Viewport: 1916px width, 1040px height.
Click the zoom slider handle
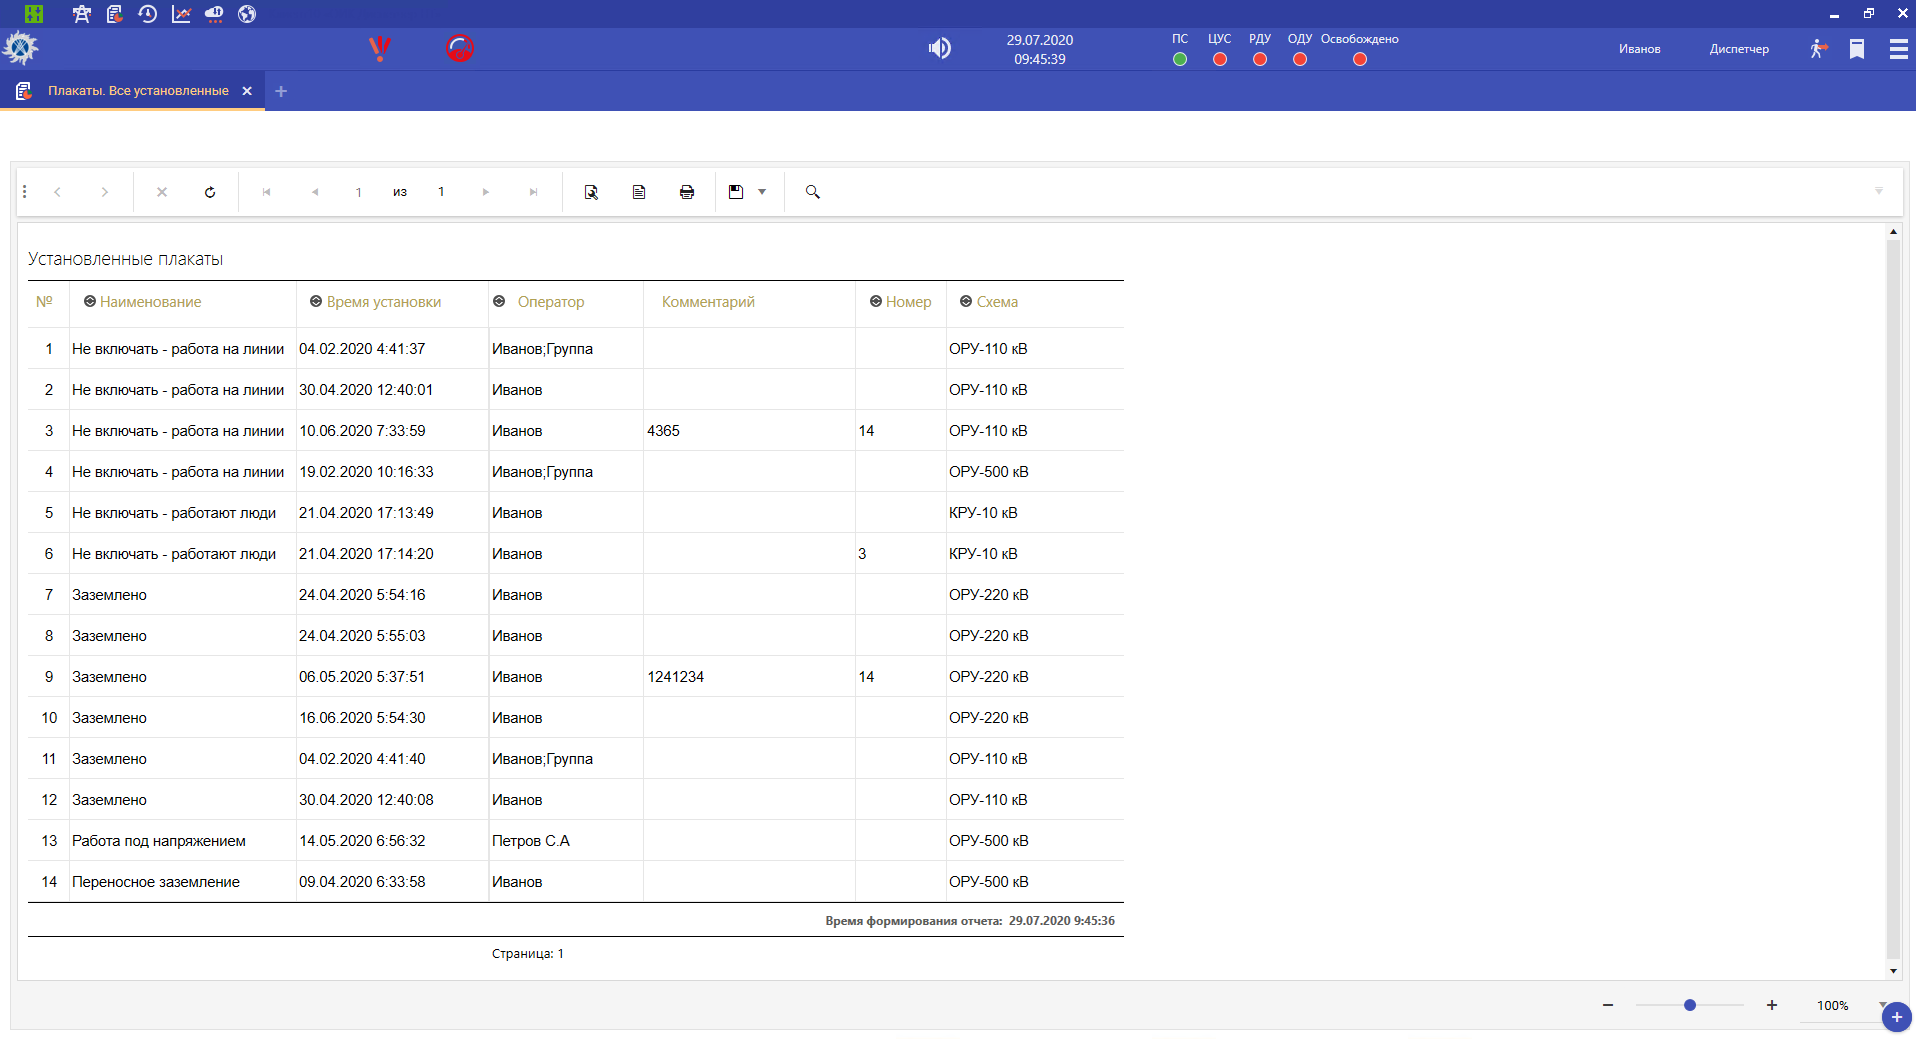pyautogui.click(x=1690, y=1005)
